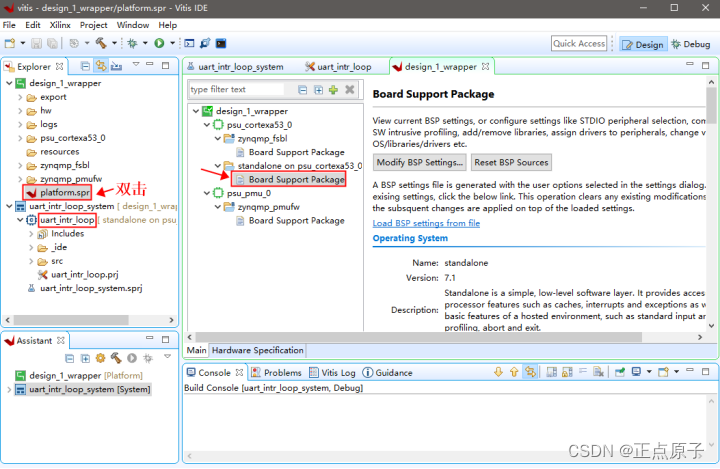This screenshot has height=469, width=720.
Task: Switch to the Problems tab
Action: coord(277,373)
